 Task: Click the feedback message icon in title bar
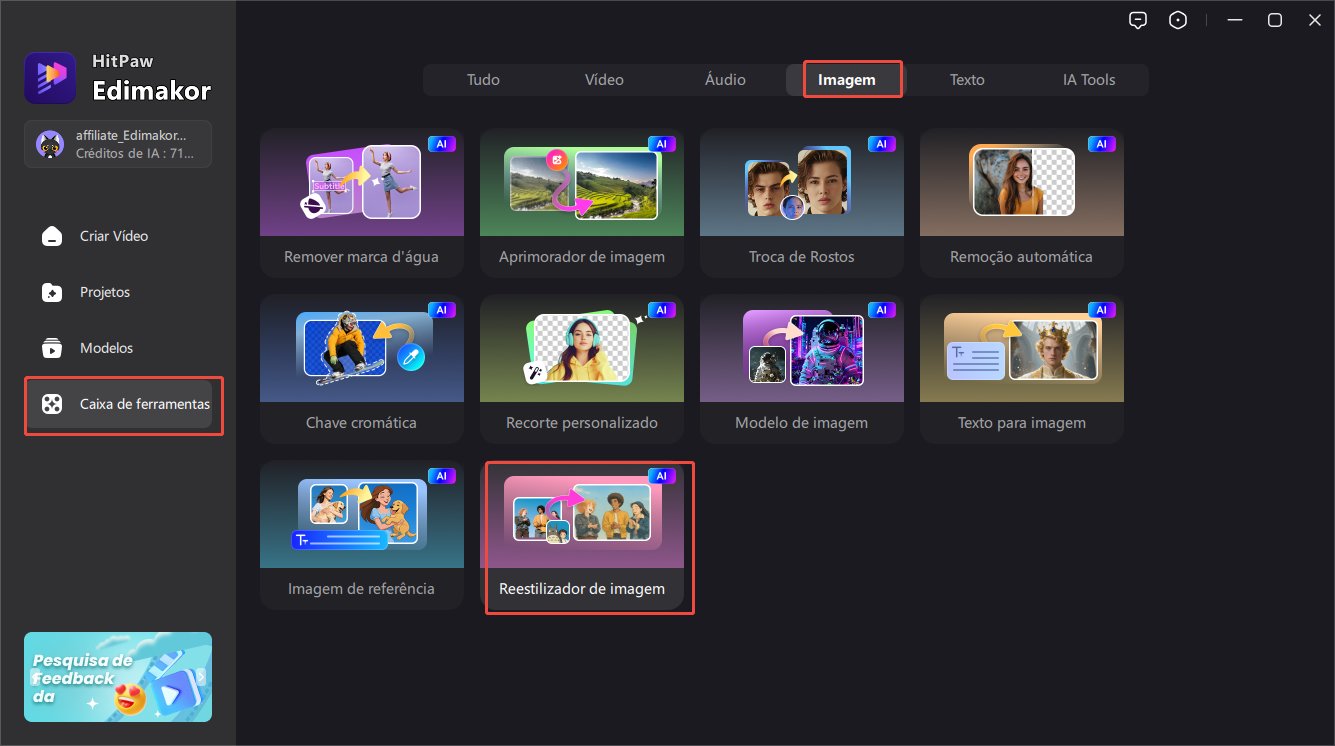coord(1137,20)
